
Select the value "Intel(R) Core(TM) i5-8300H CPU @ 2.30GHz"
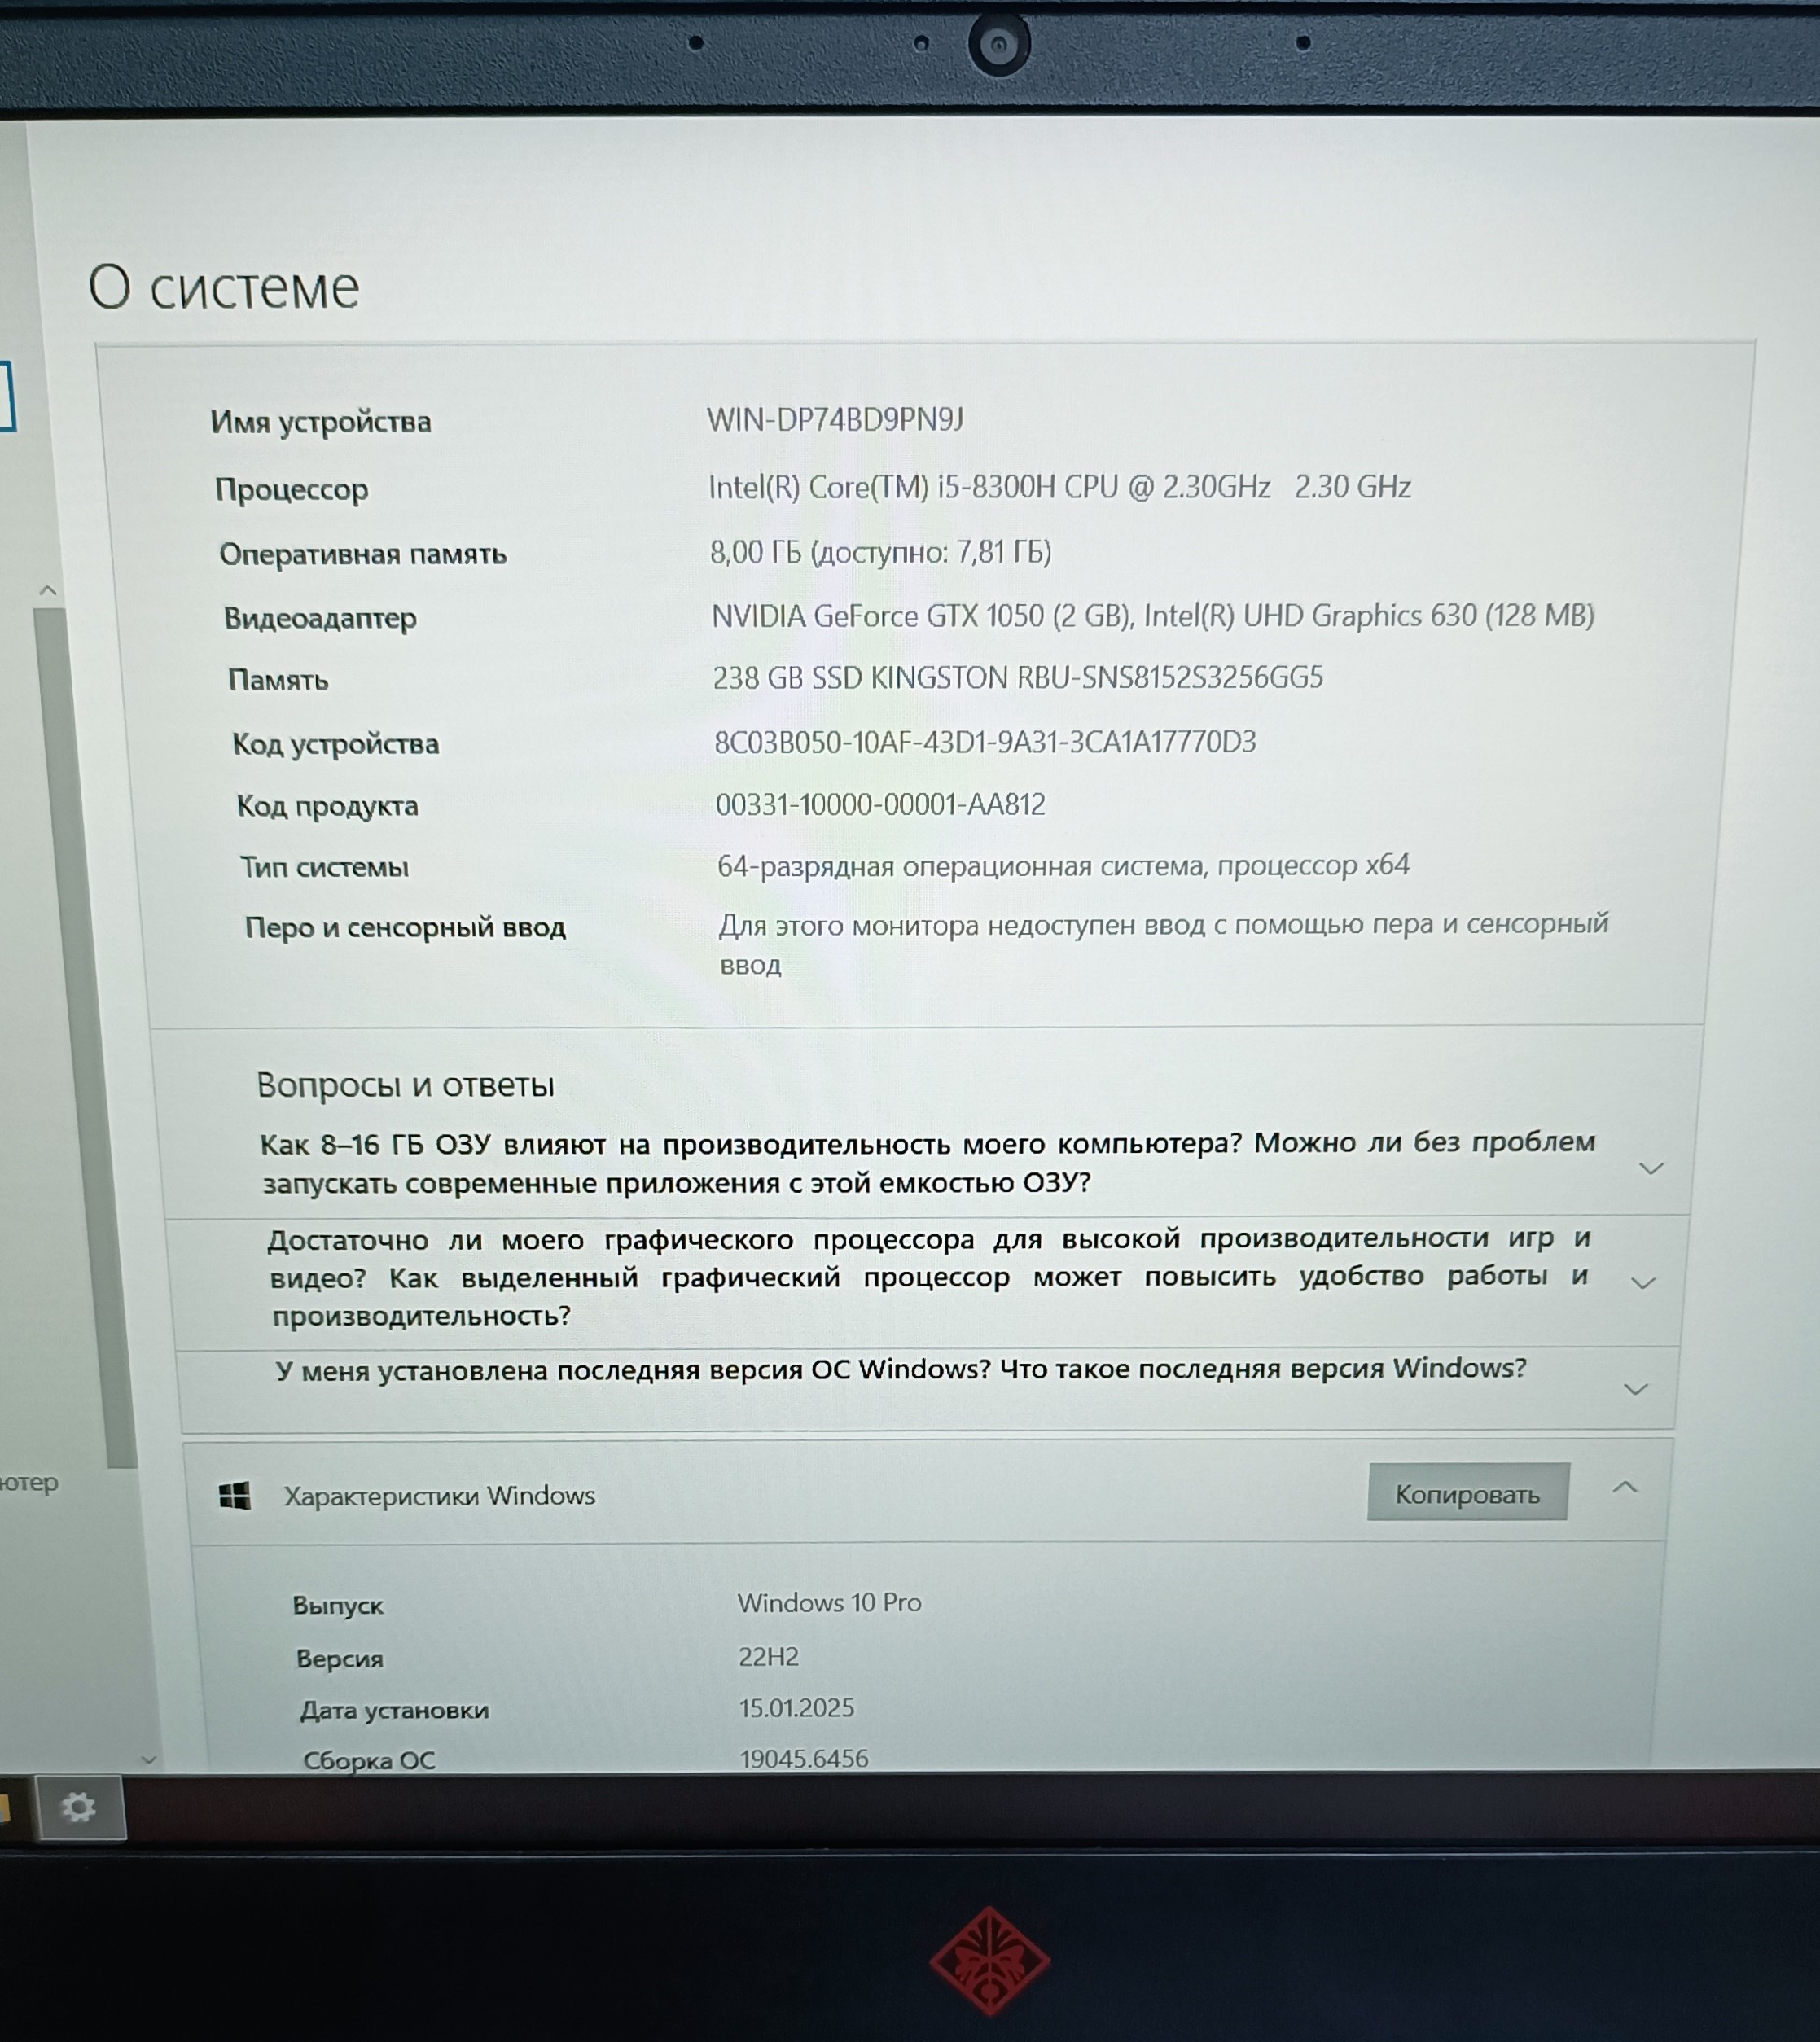[x=989, y=487]
